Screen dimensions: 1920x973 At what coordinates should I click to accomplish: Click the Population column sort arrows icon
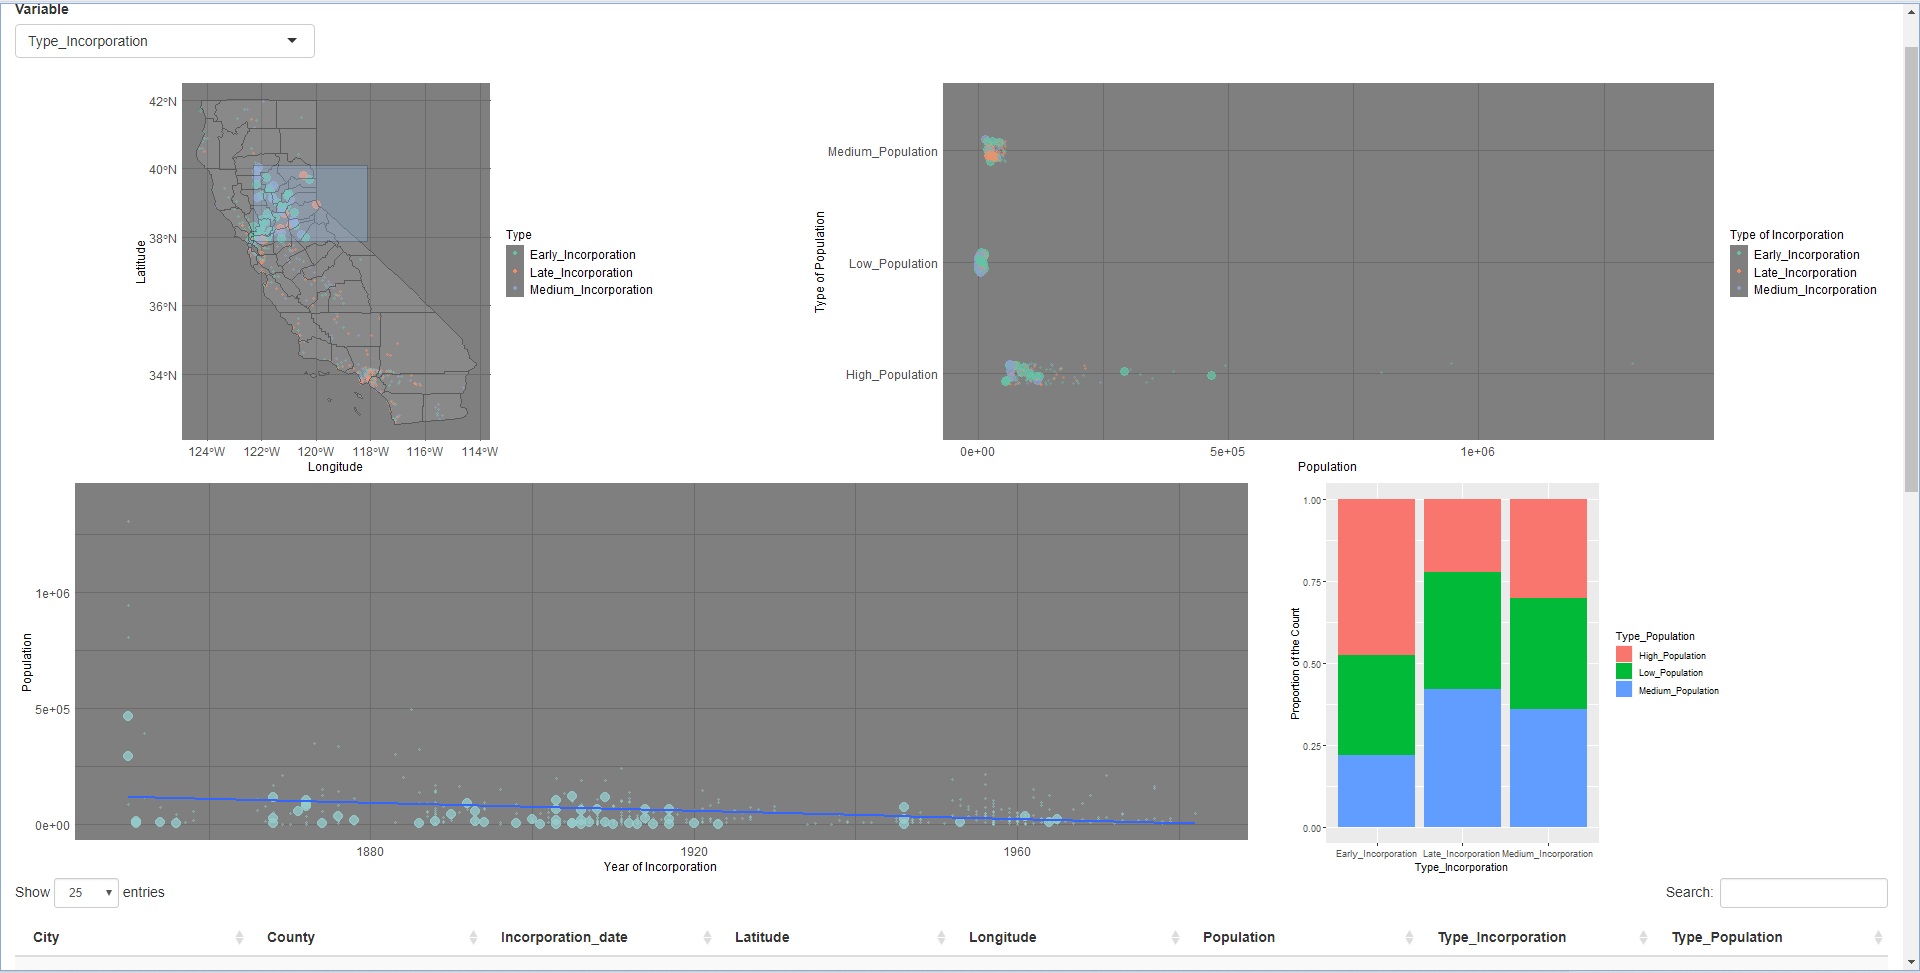click(1409, 937)
